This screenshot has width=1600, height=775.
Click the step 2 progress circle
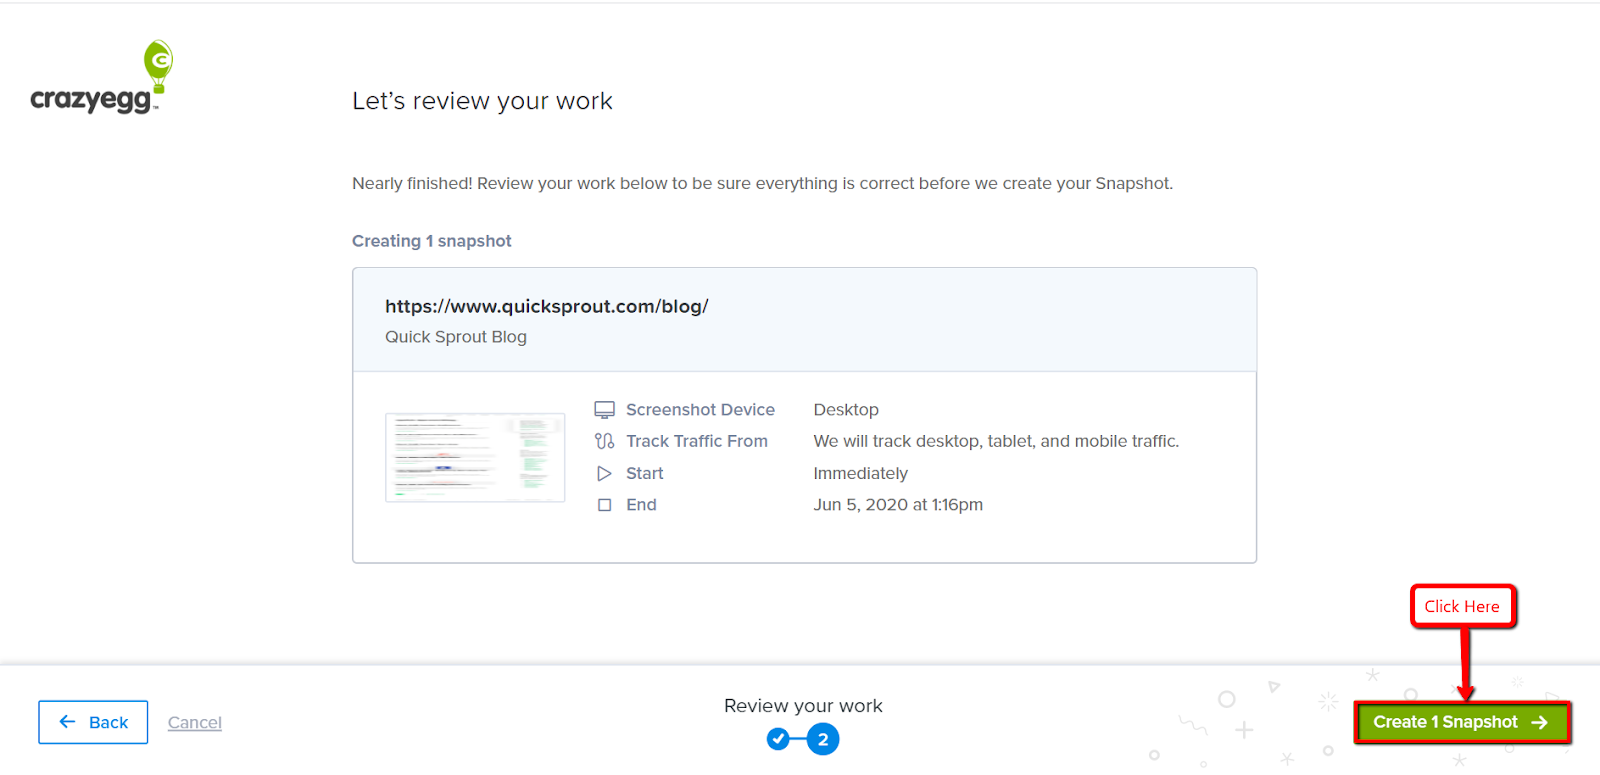[823, 739]
